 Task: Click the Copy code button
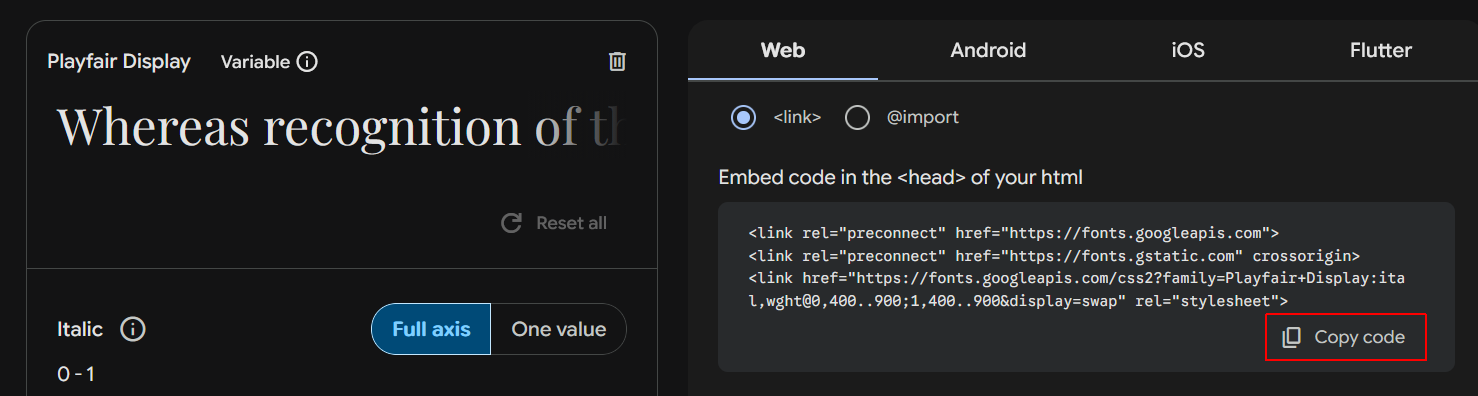tap(1345, 337)
